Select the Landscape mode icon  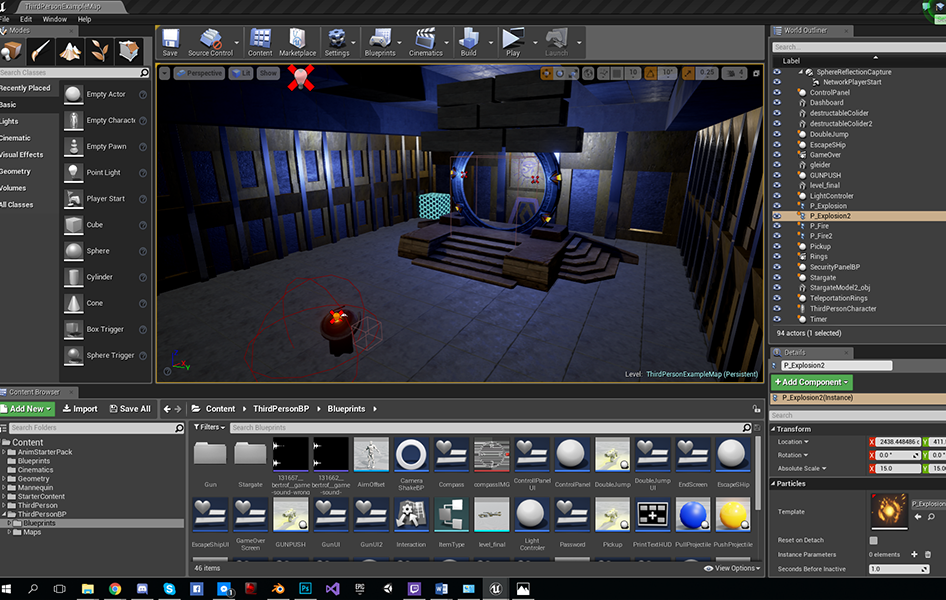[70, 50]
